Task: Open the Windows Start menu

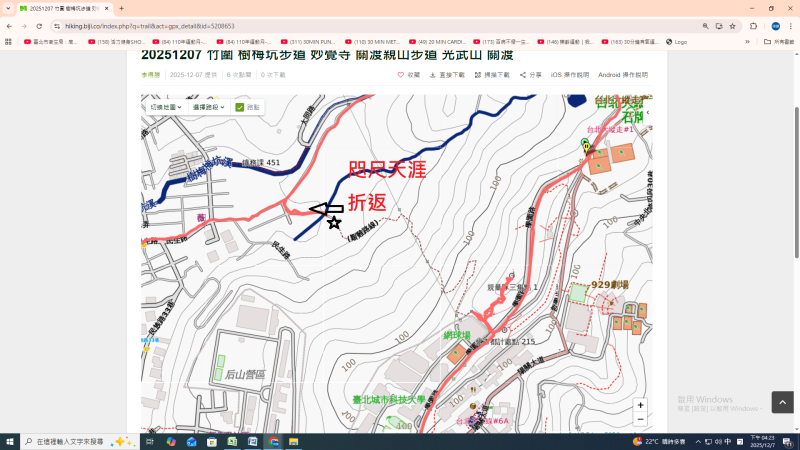Action: coord(11,441)
